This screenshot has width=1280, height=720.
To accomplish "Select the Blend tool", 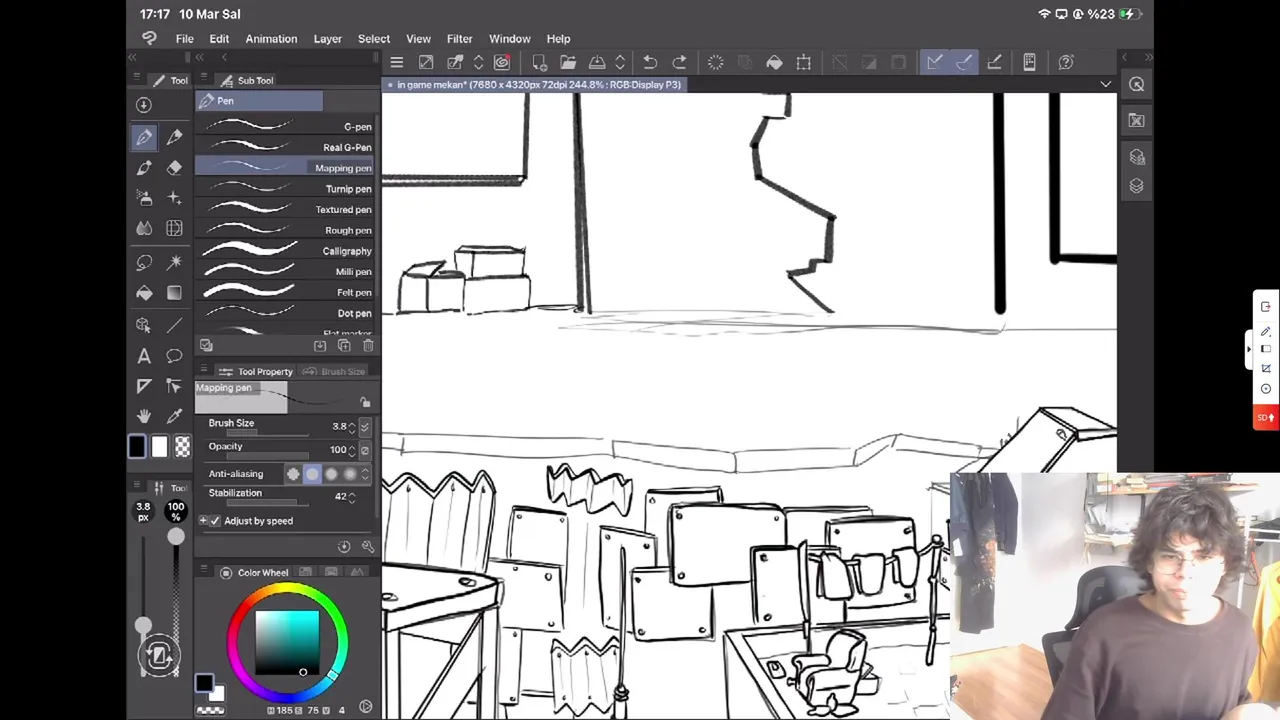I will 144,229.
